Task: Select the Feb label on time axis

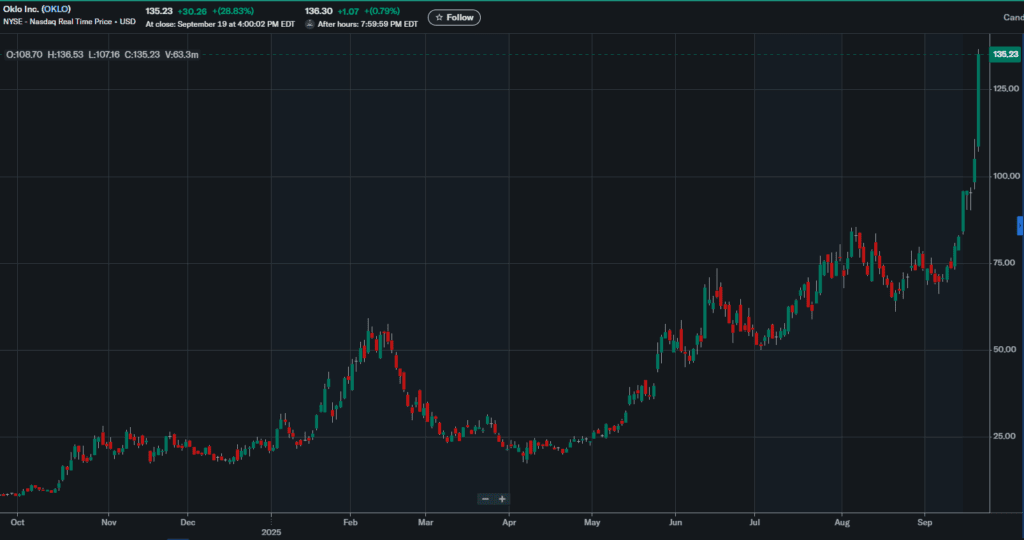Action: click(x=350, y=522)
